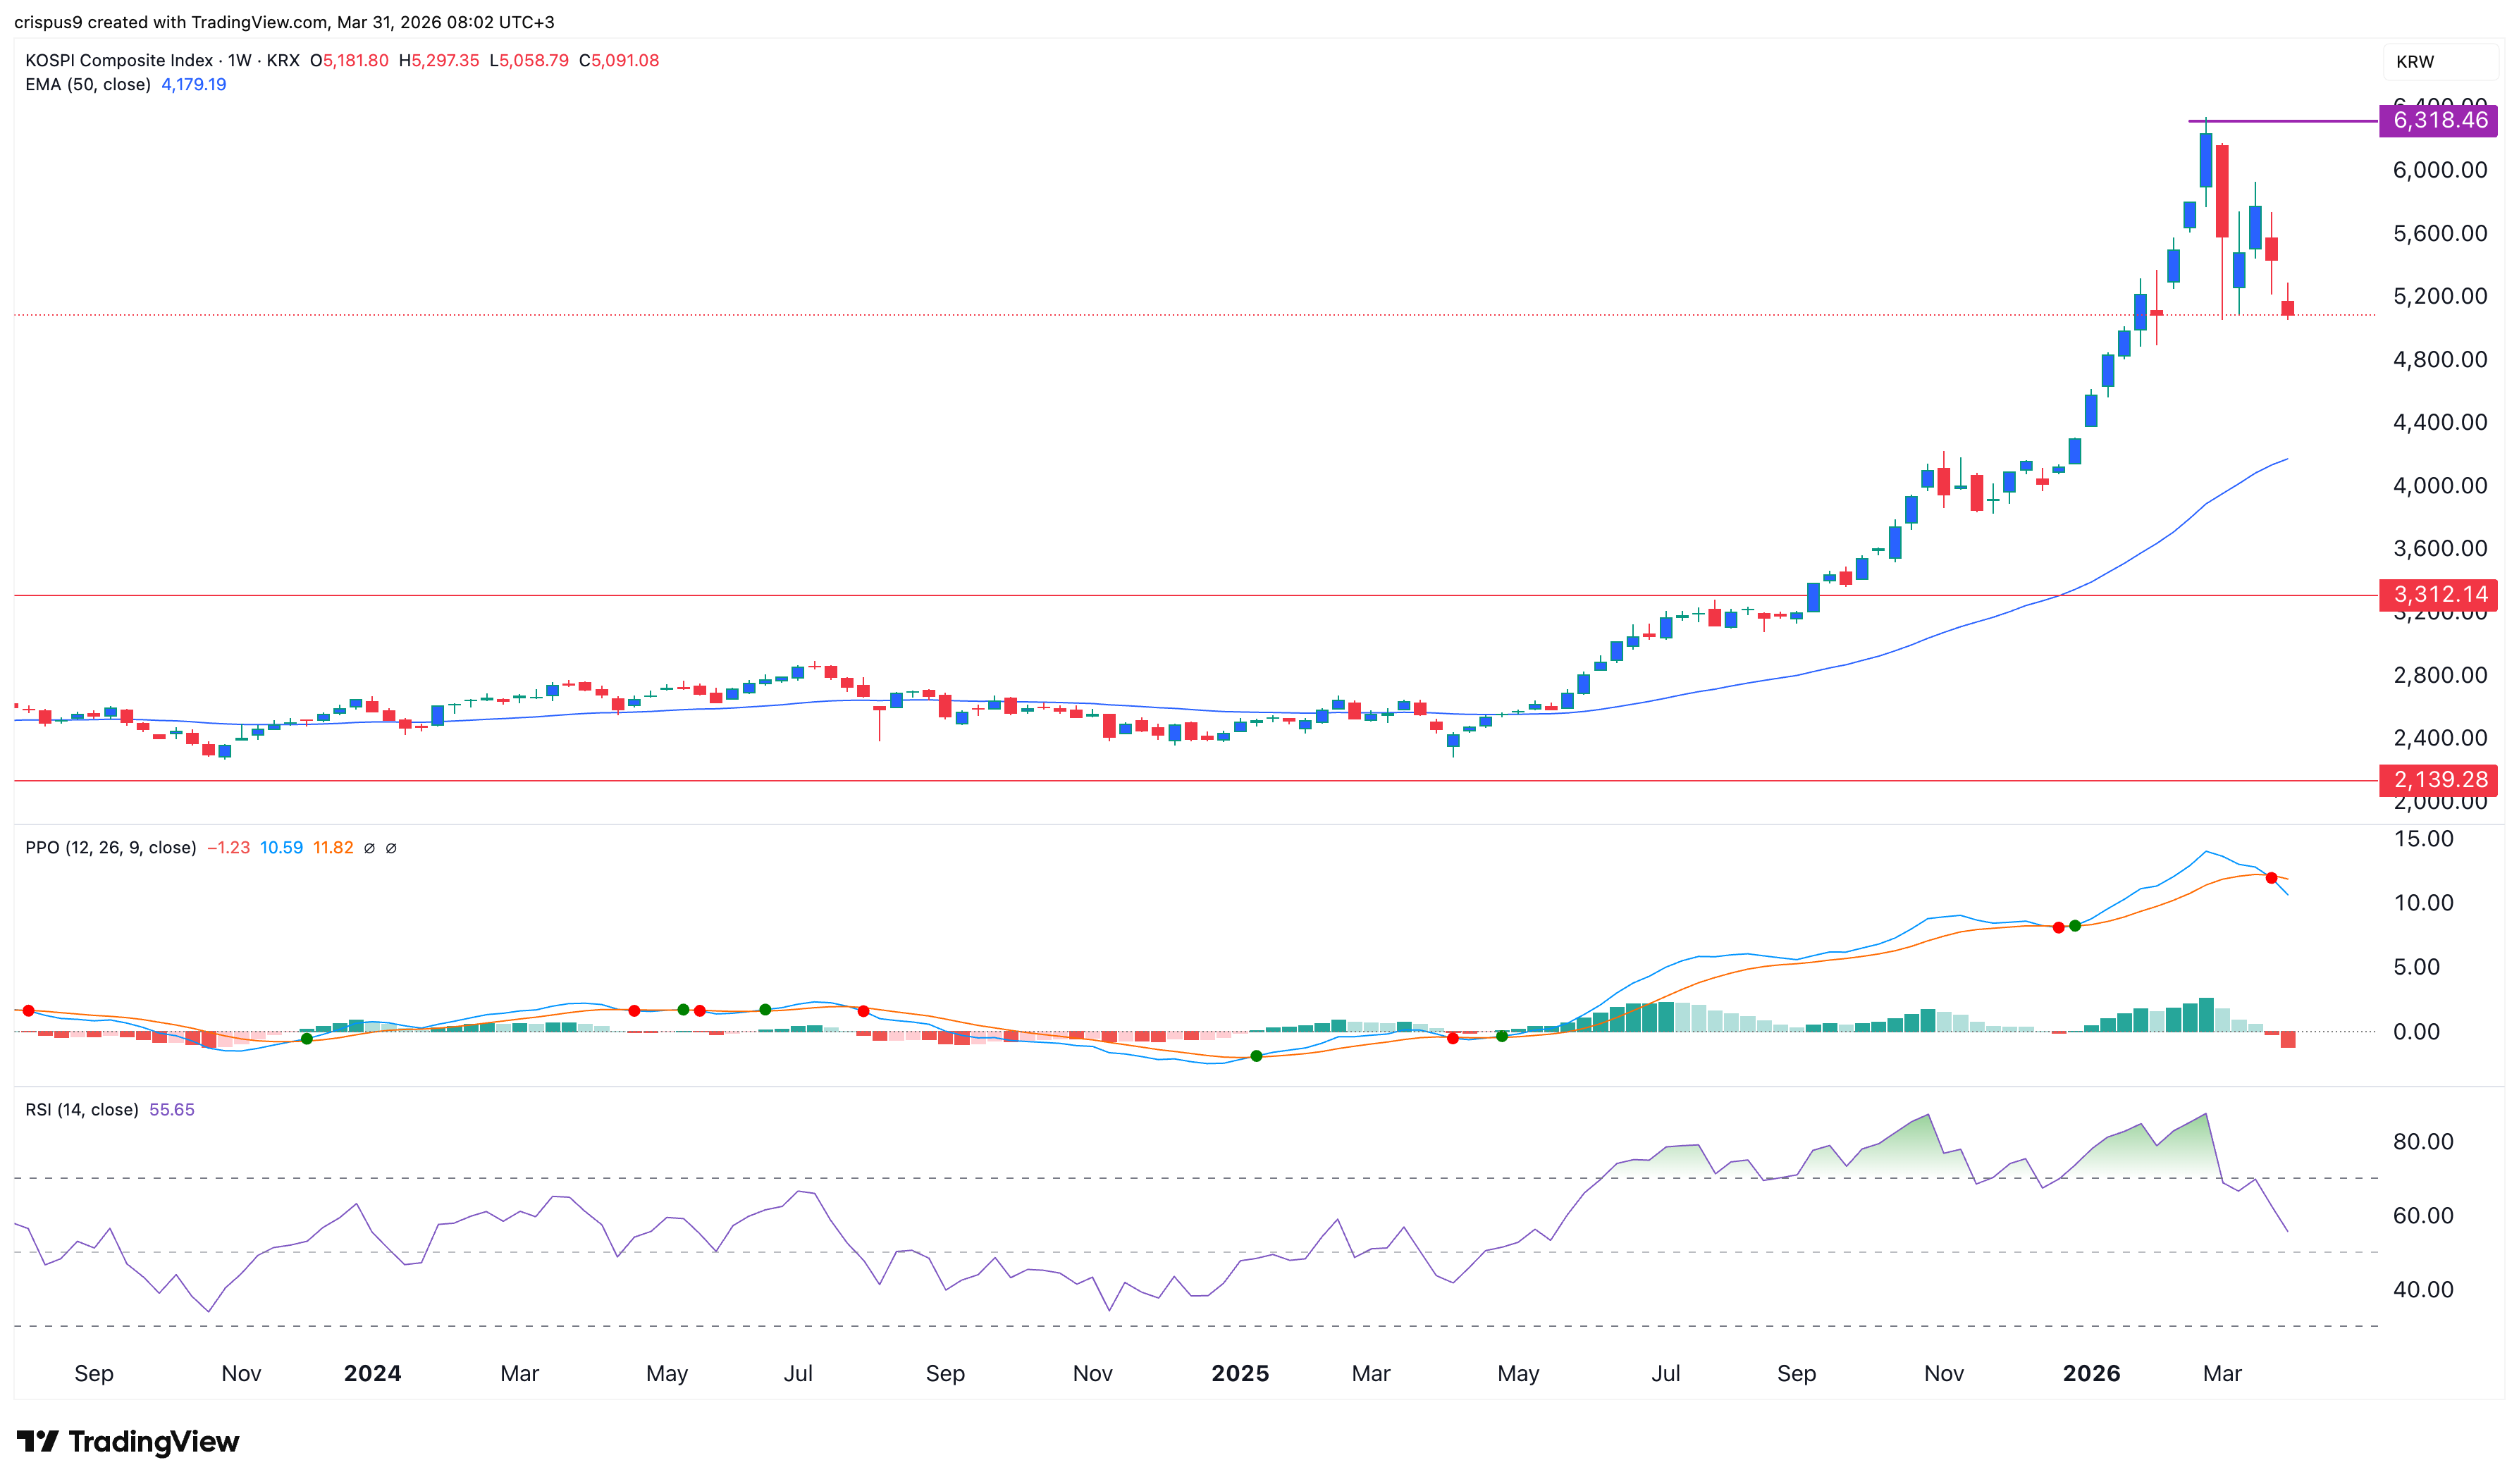Click the 2024 label on time axis
The width and height of the screenshot is (2519, 1484).
372,1374
